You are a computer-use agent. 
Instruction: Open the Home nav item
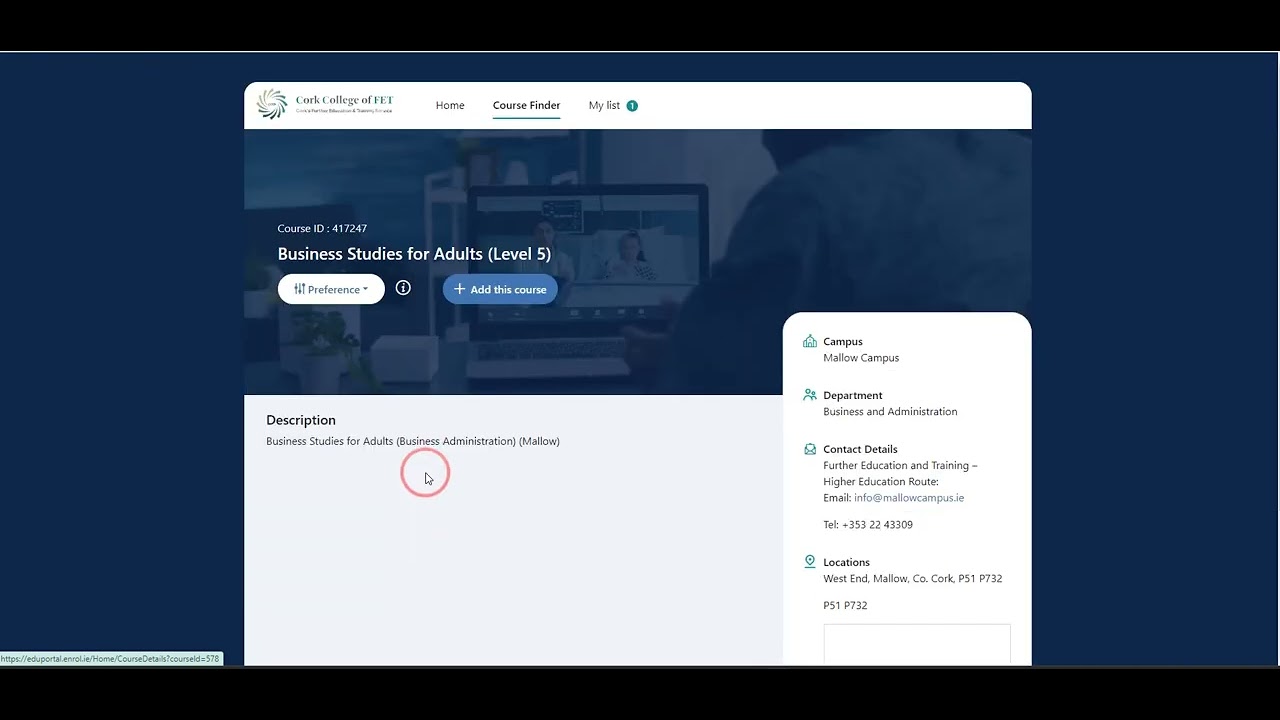(x=450, y=105)
